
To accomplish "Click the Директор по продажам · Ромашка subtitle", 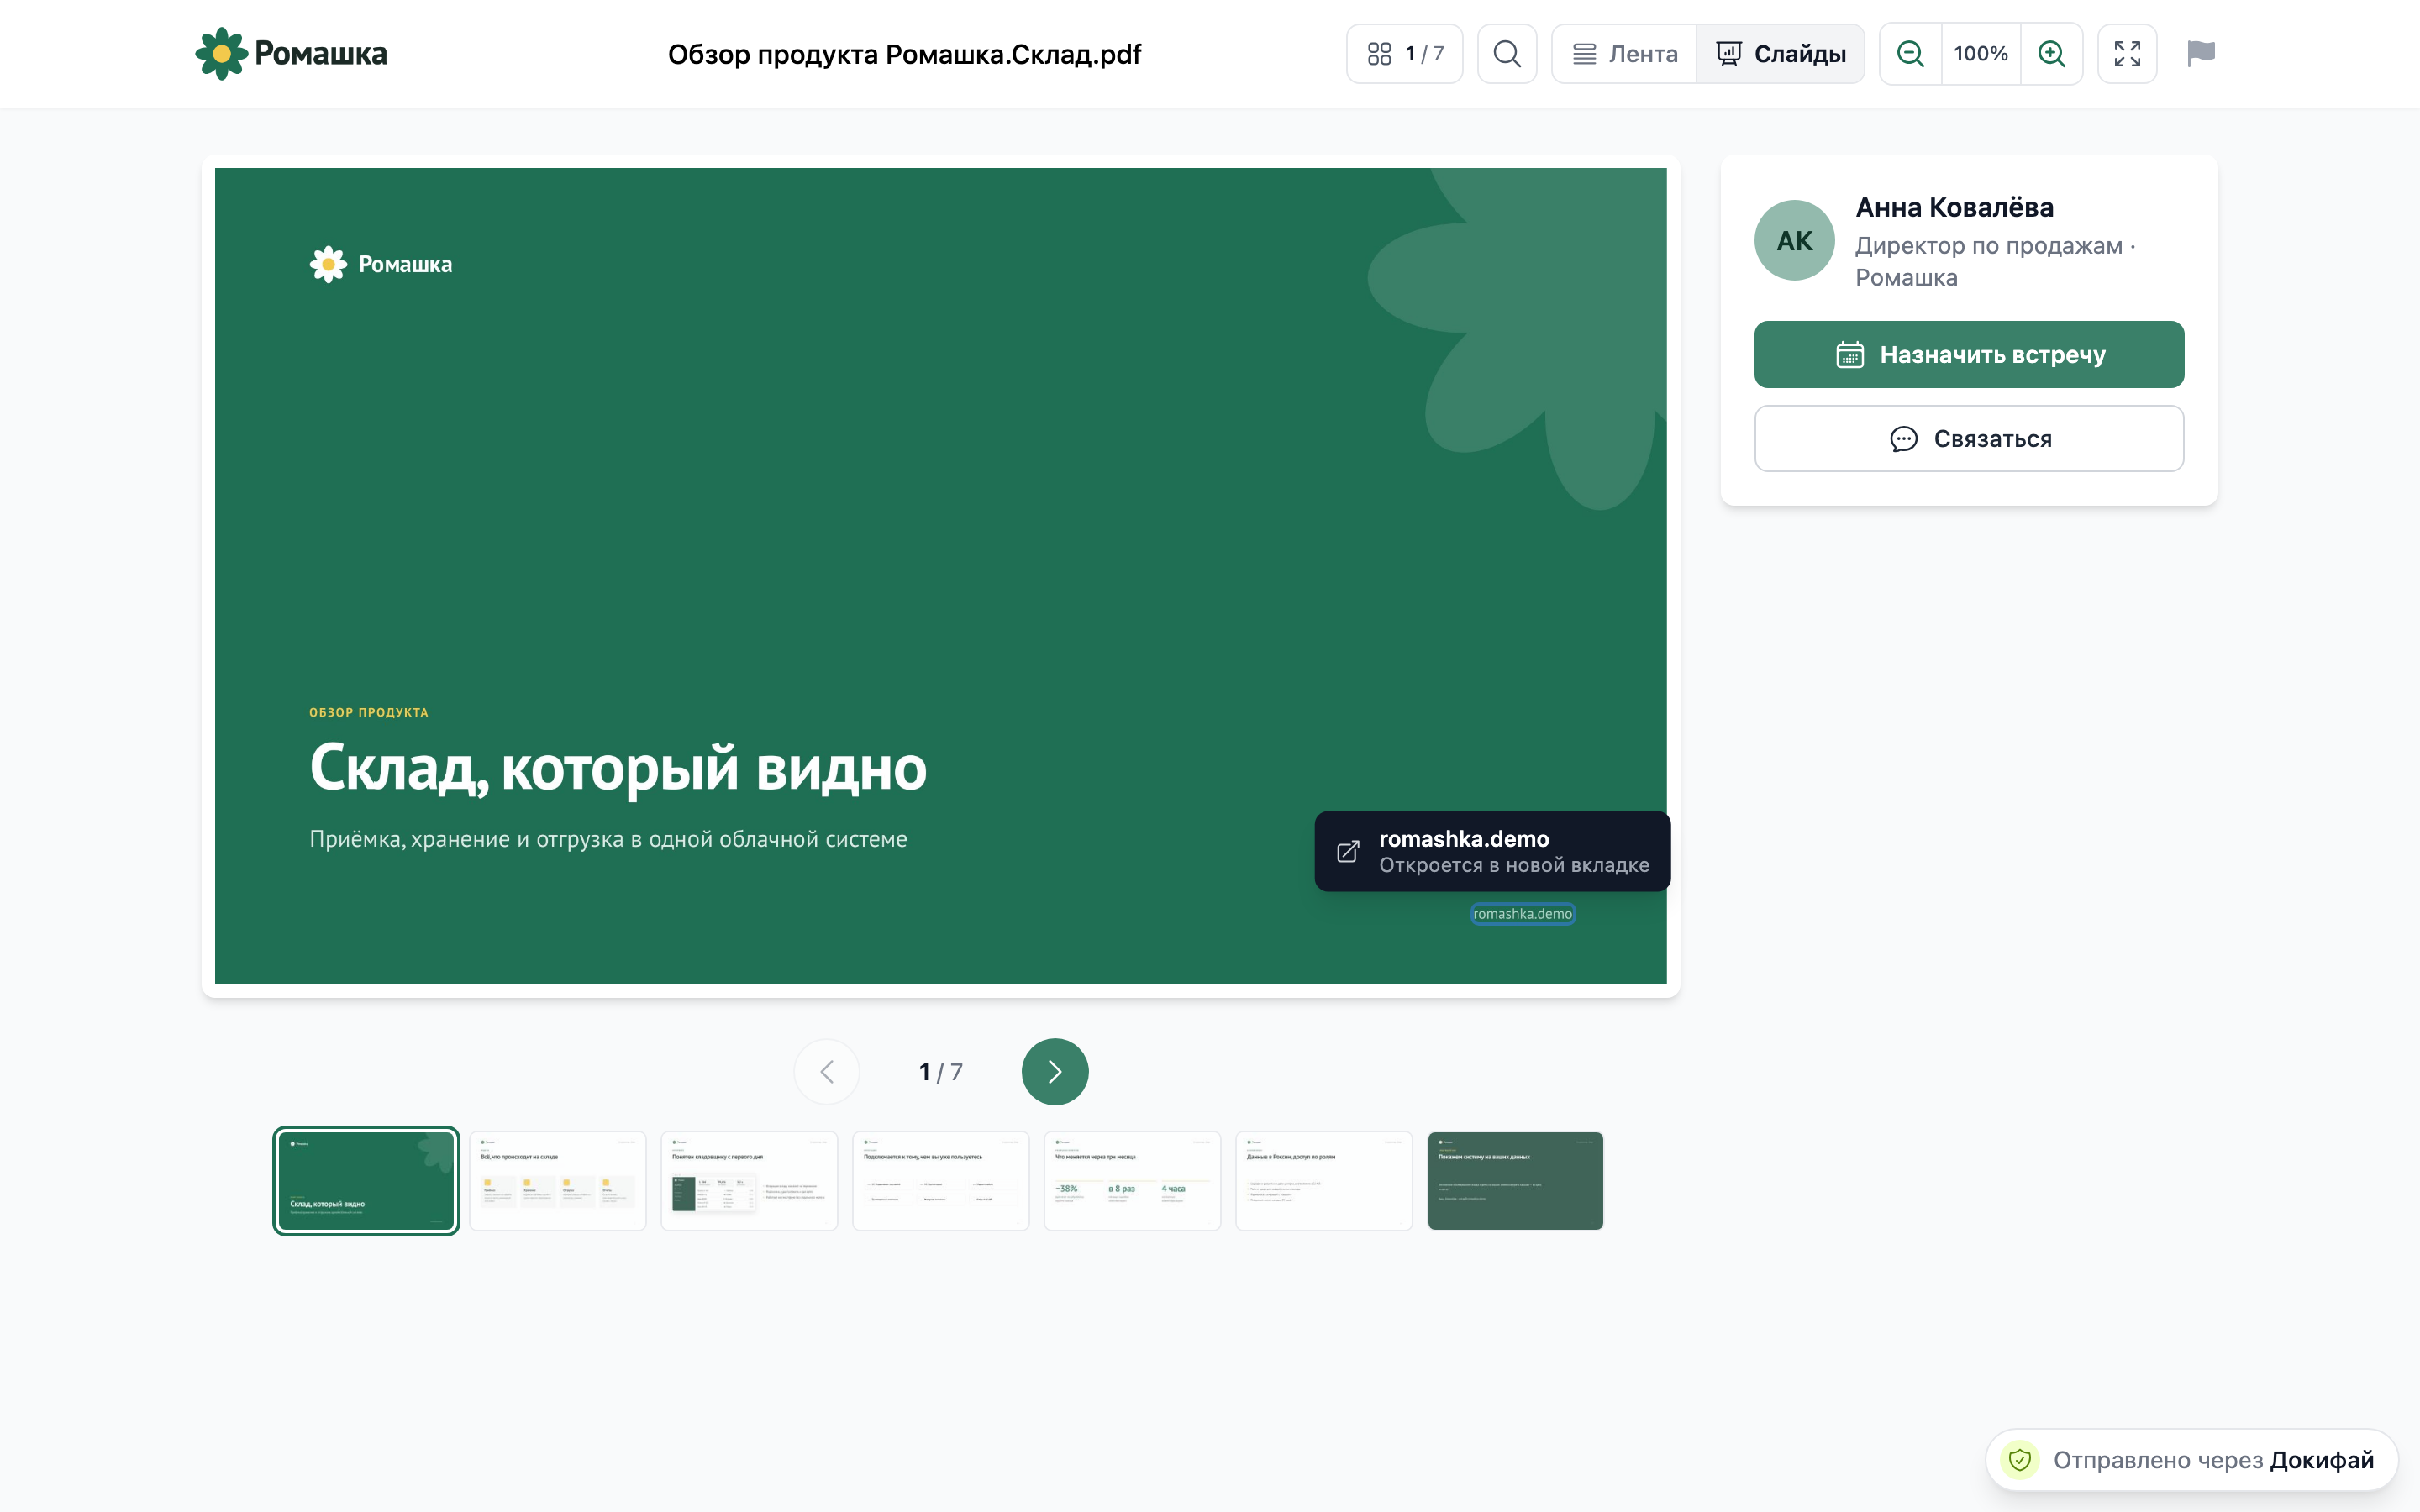I will pyautogui.click(x=1996, y=261).
